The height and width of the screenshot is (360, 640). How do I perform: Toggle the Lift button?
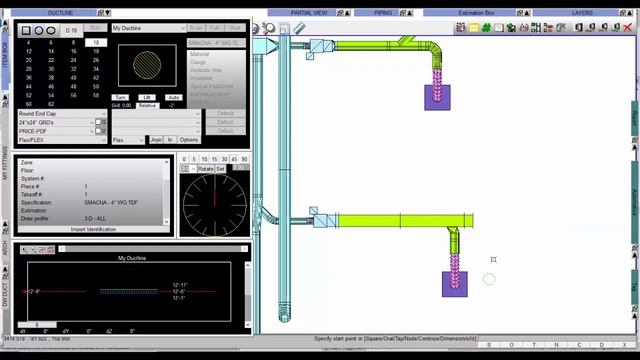tap(147, 98)
